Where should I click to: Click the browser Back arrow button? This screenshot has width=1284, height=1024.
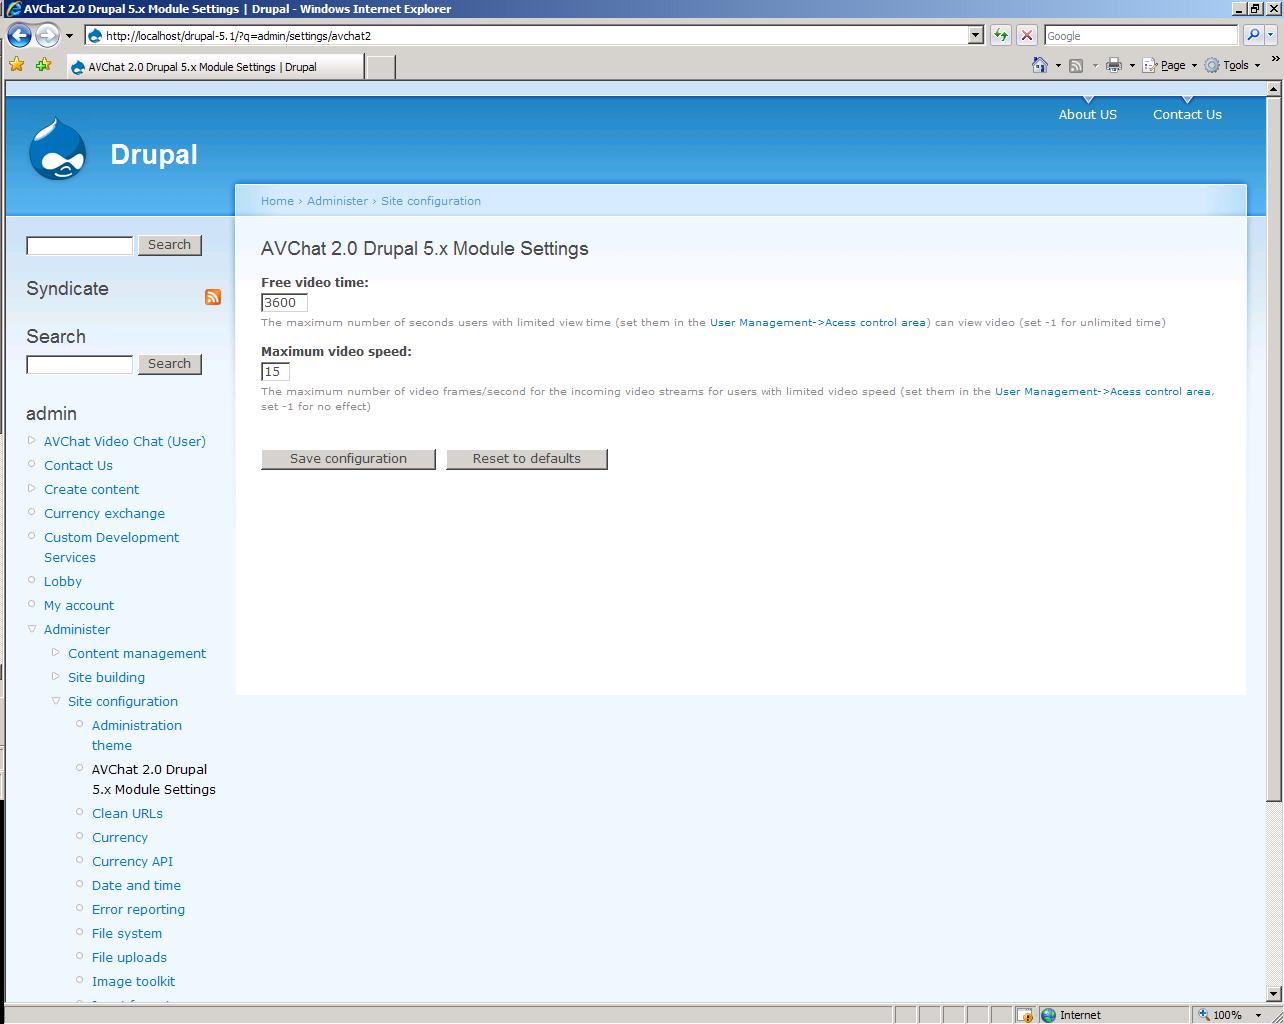[x=19, y=36]
